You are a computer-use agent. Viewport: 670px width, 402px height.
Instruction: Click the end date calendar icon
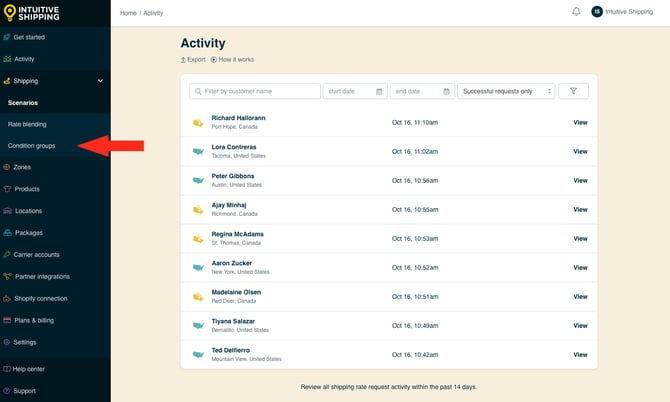click(446, 91)
